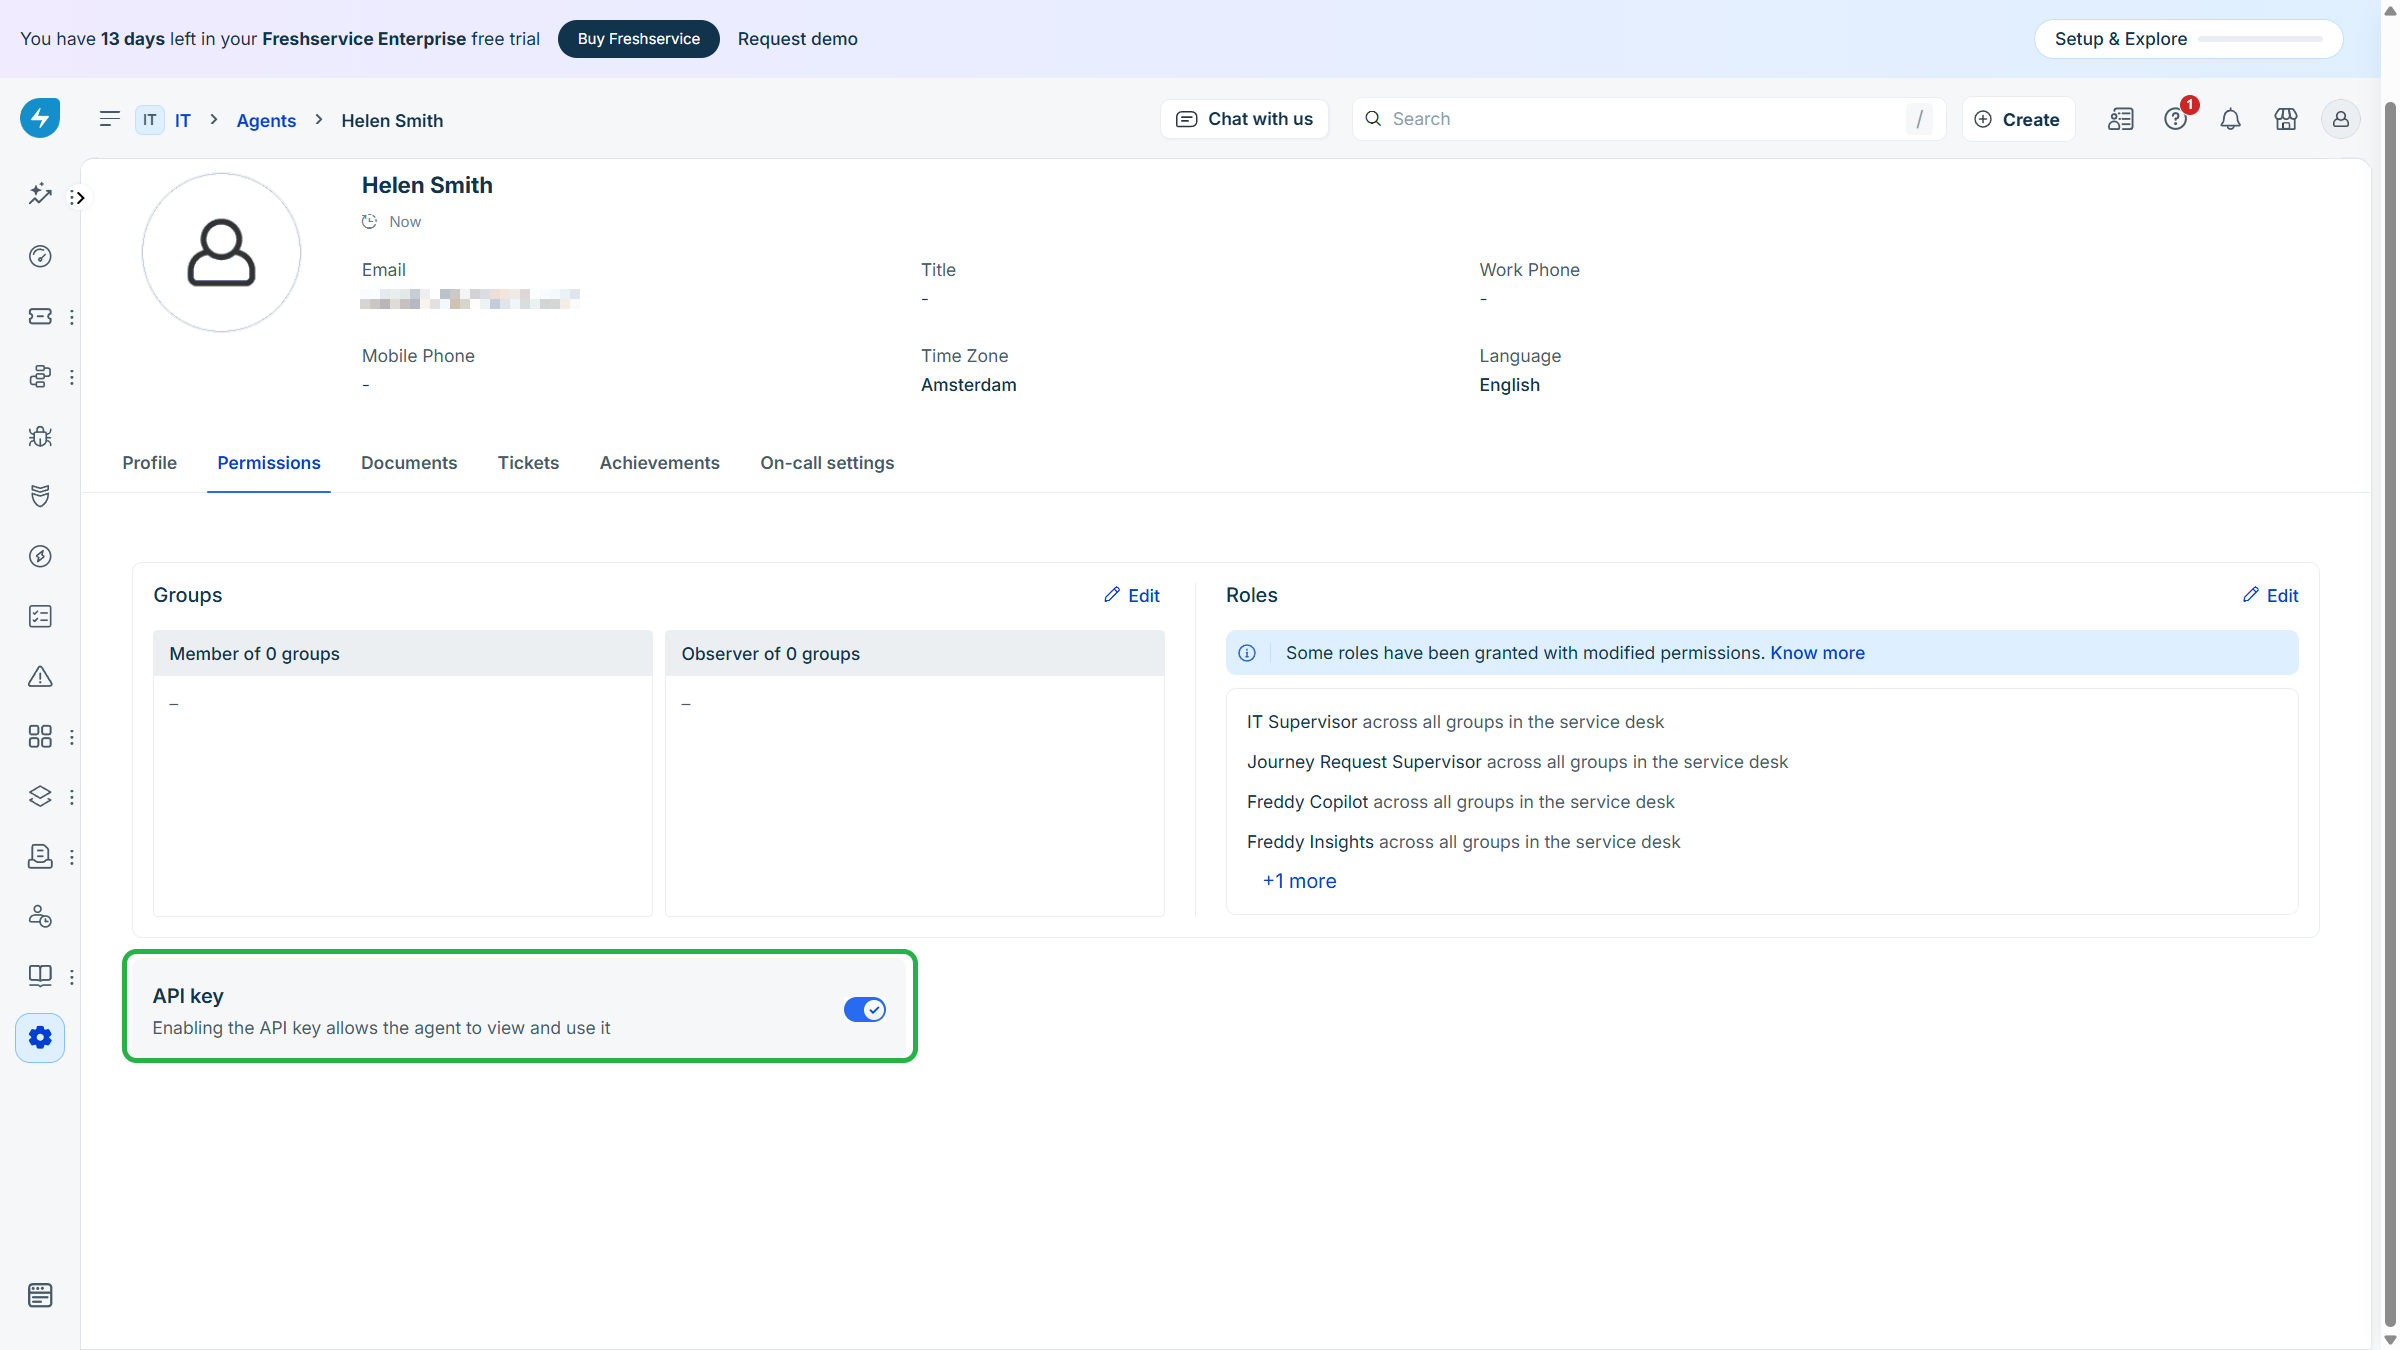Click the 'Journey Request Supervisor' role text
Viewport: 2400px width, 1350px height.
pos(1364,762)
